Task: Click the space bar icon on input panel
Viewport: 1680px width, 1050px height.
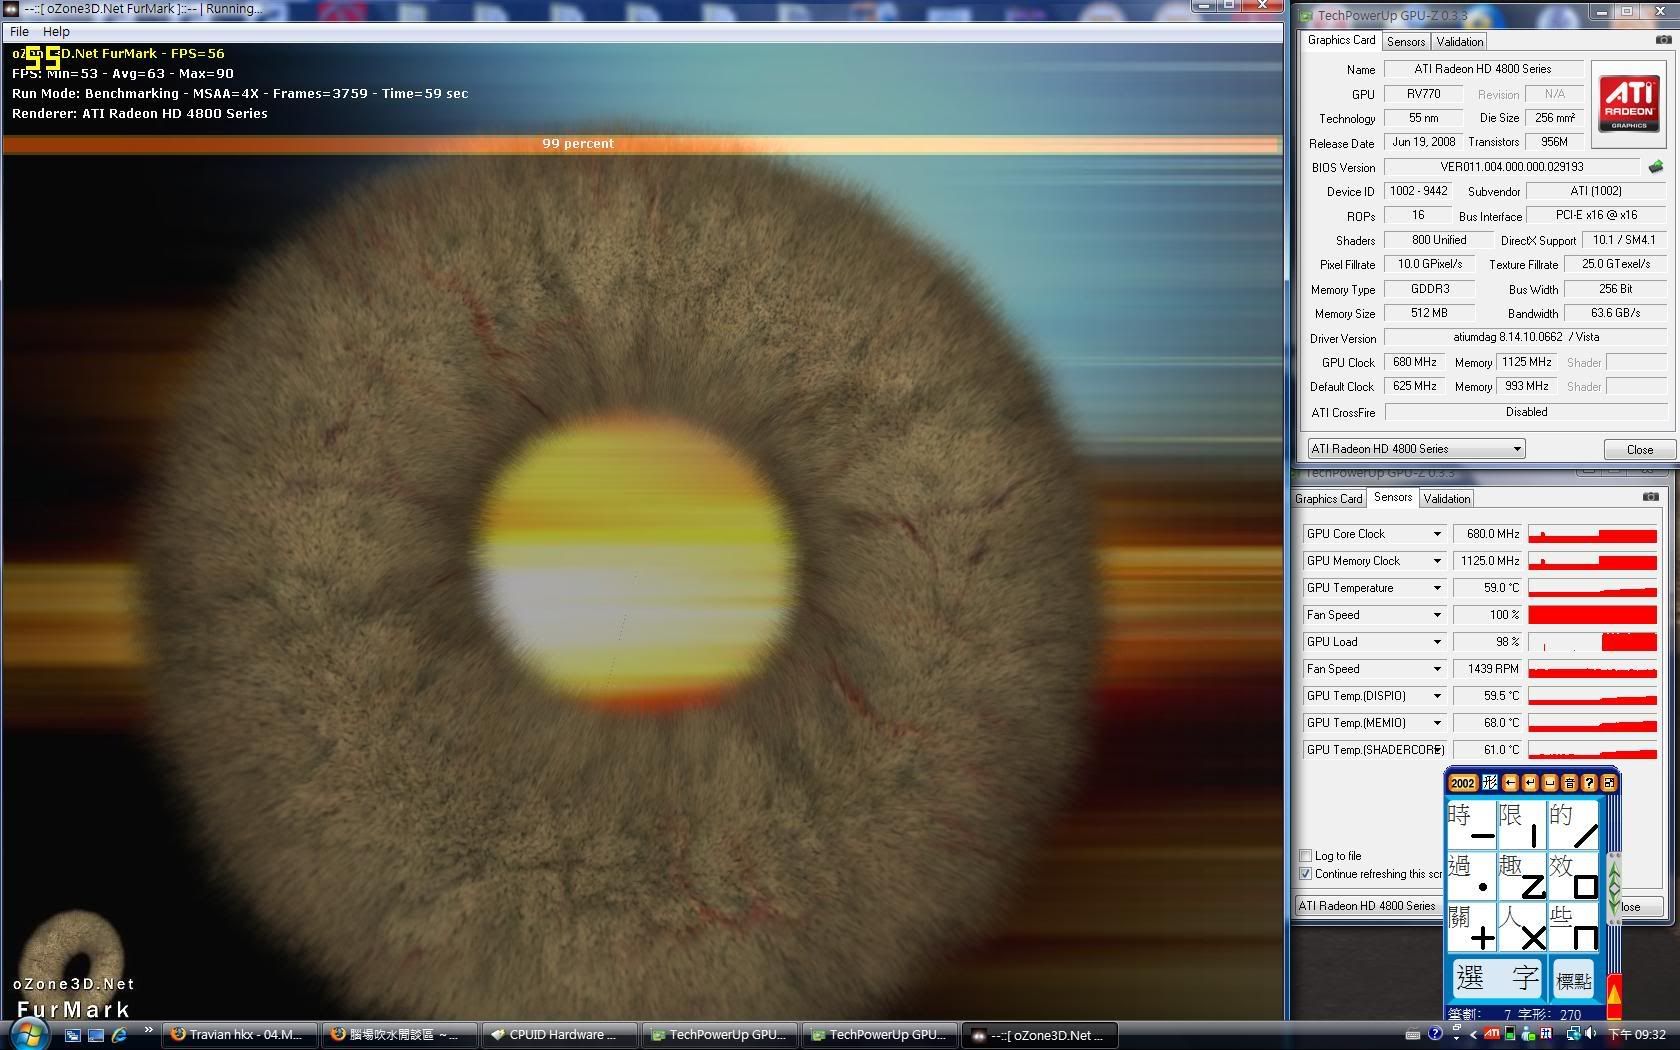Action: [1549, 783]
